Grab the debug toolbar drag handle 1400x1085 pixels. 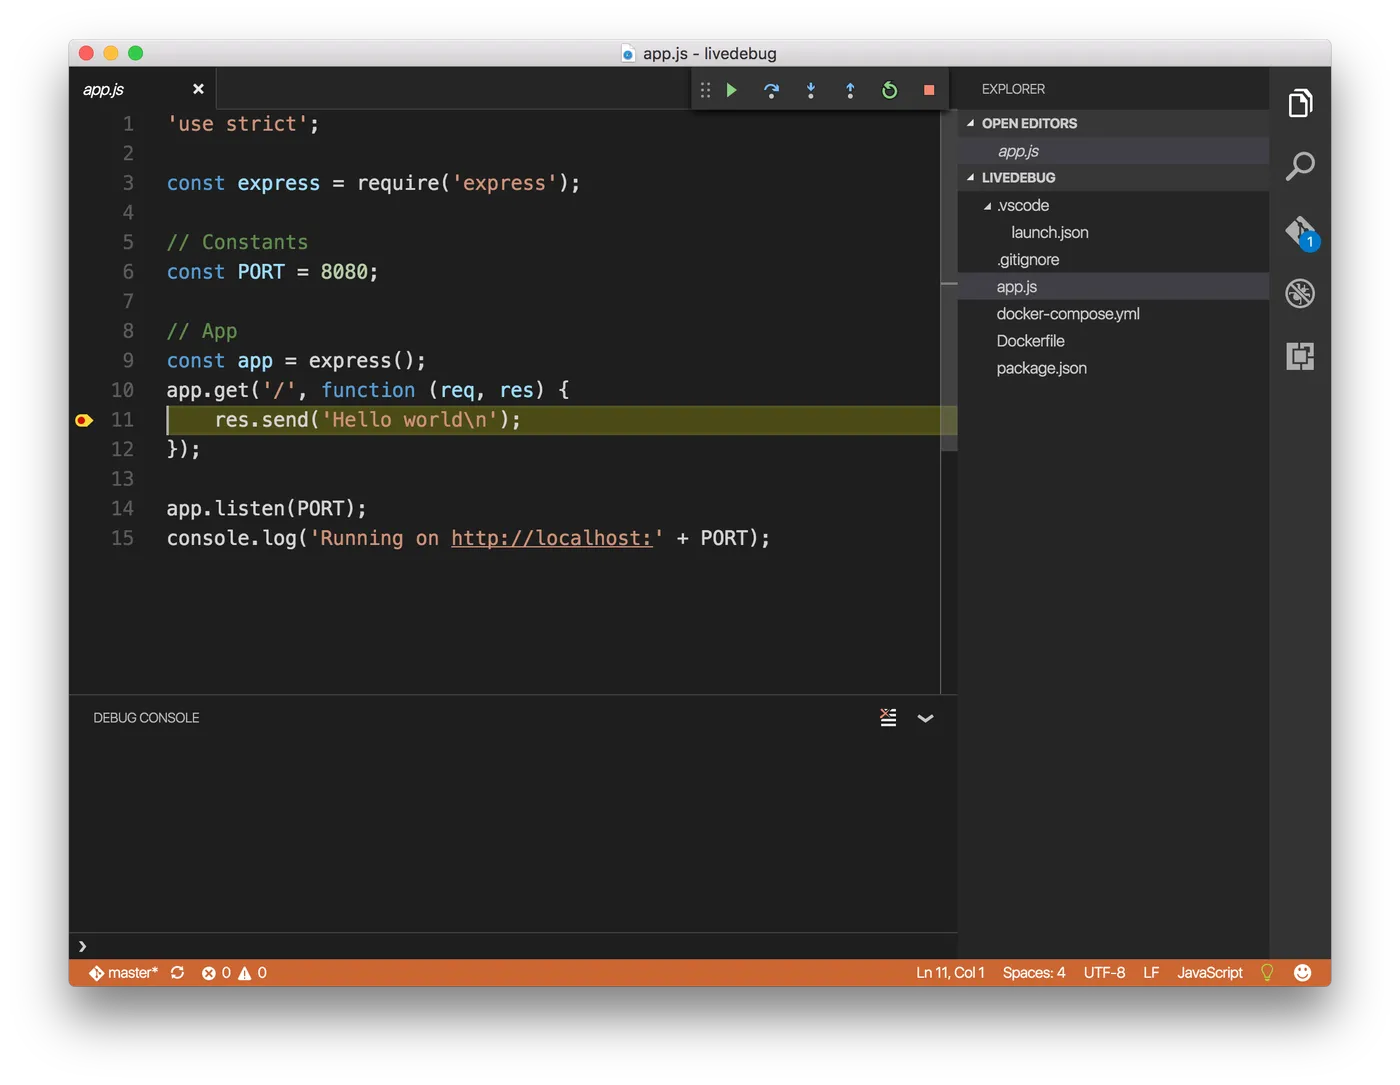click(x=705, y=90)
